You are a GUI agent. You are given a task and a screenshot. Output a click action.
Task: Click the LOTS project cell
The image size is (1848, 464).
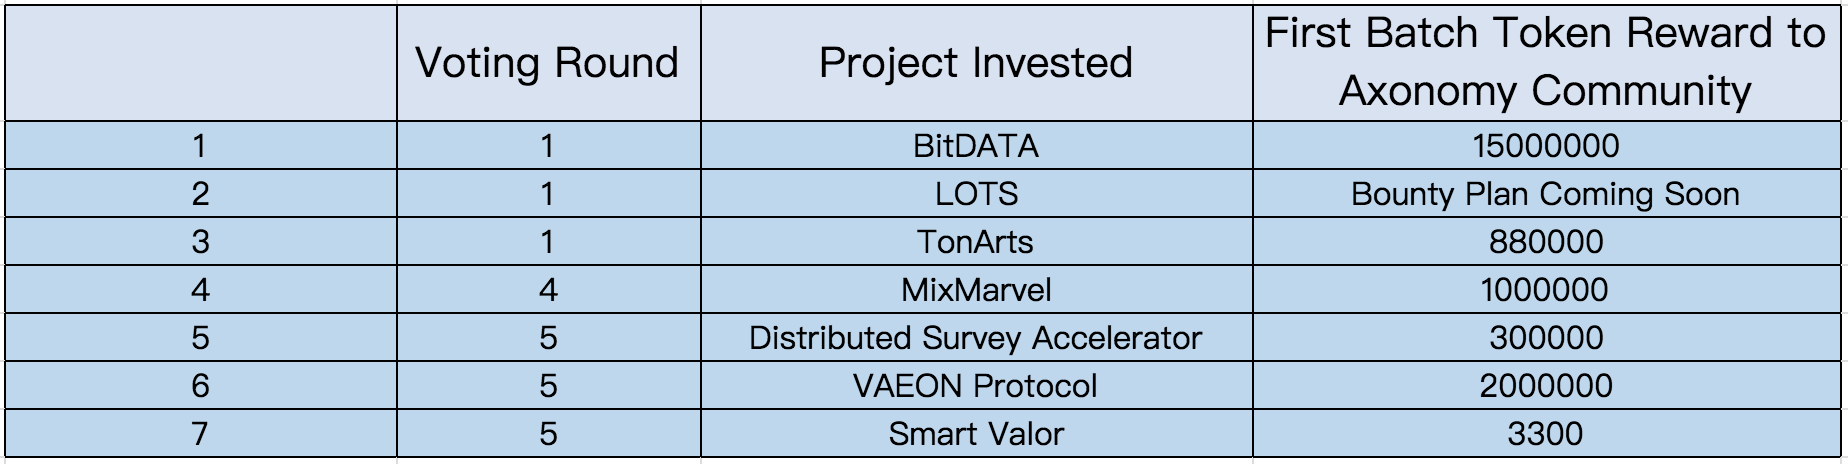(976, 194)
